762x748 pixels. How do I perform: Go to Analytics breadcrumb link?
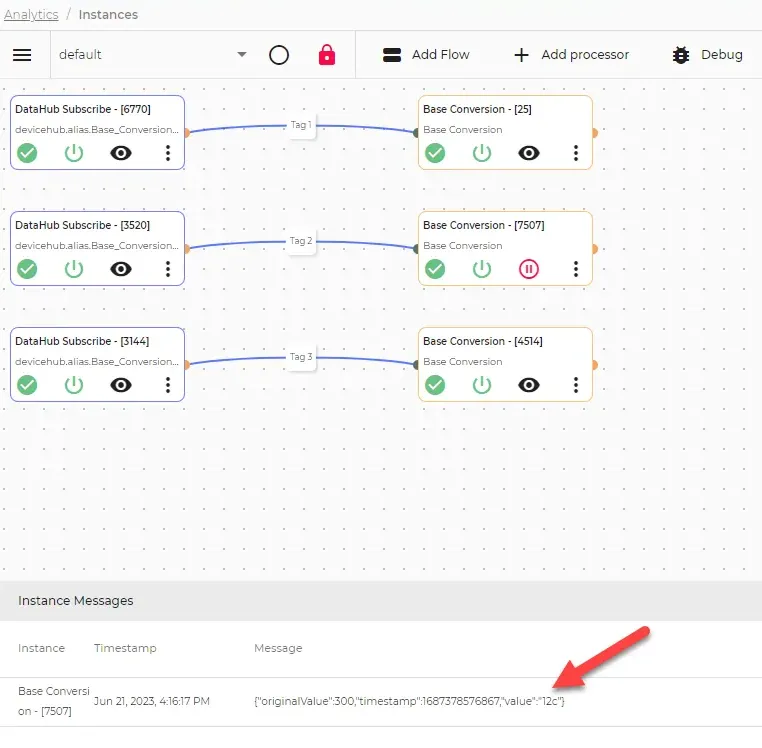tap(31, 15)
